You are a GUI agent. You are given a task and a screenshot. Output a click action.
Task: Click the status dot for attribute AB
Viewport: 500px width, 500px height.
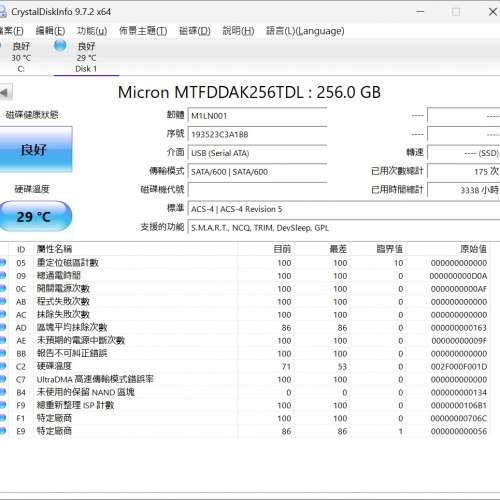point(3,302)
